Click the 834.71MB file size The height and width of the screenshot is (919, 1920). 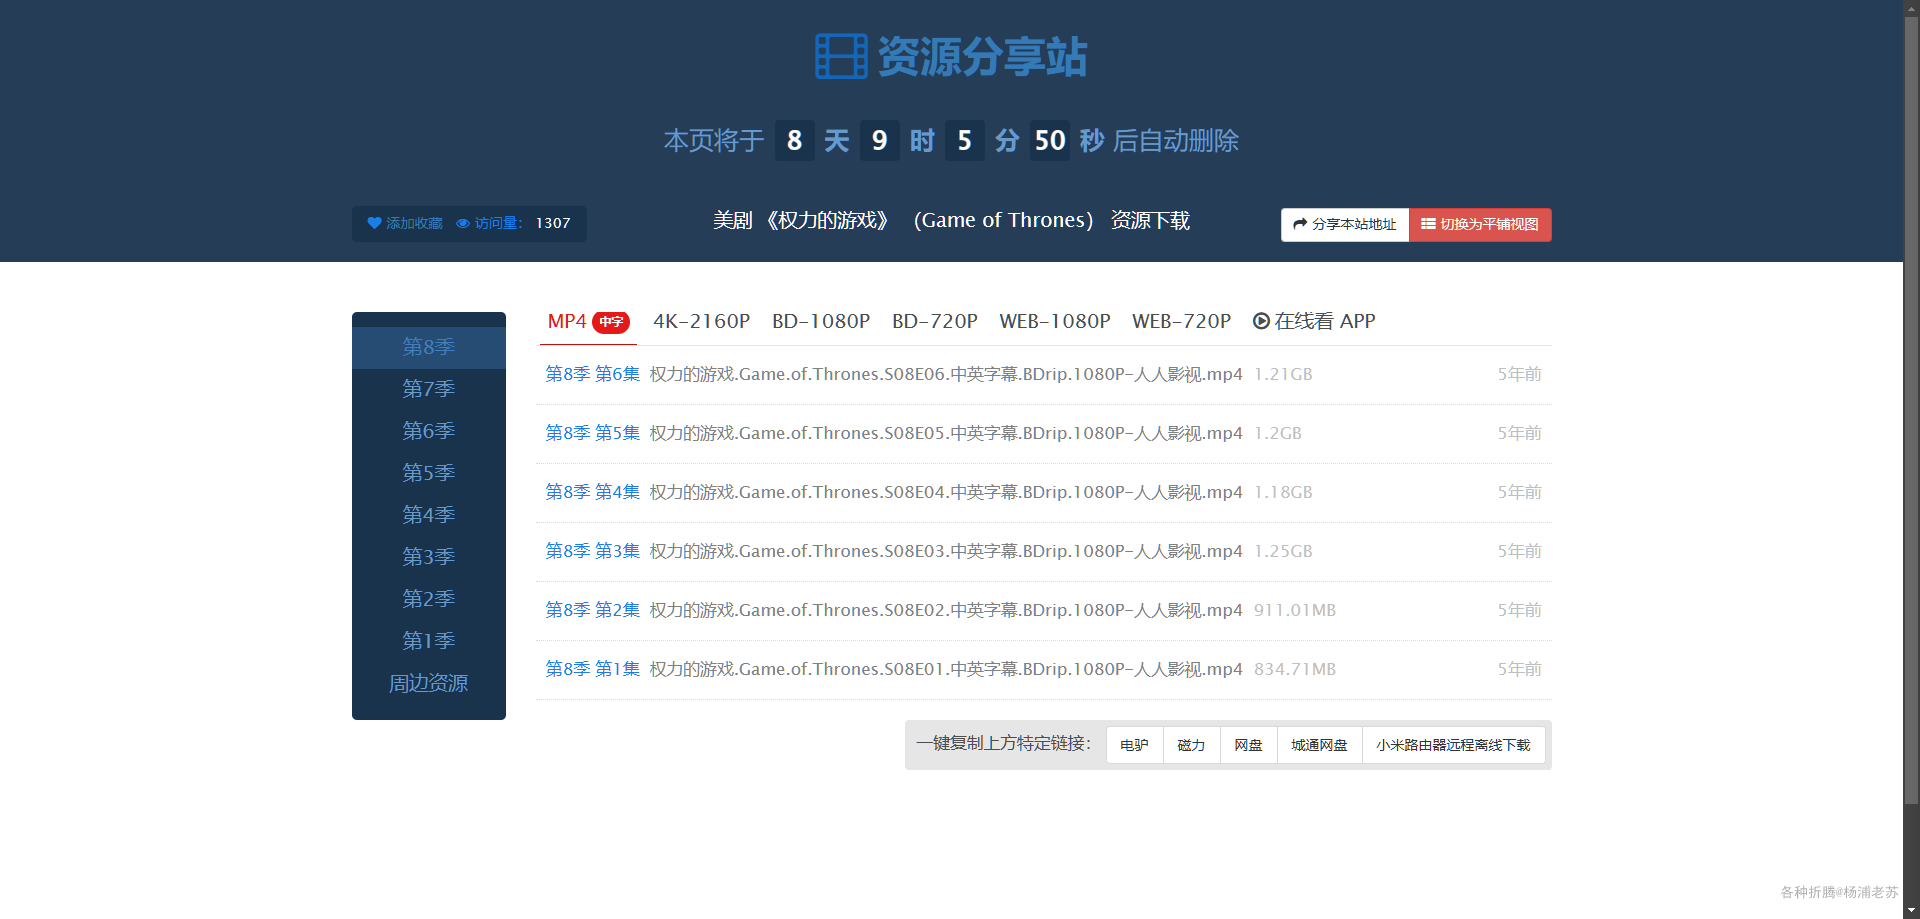click(x=1295, y=669)
